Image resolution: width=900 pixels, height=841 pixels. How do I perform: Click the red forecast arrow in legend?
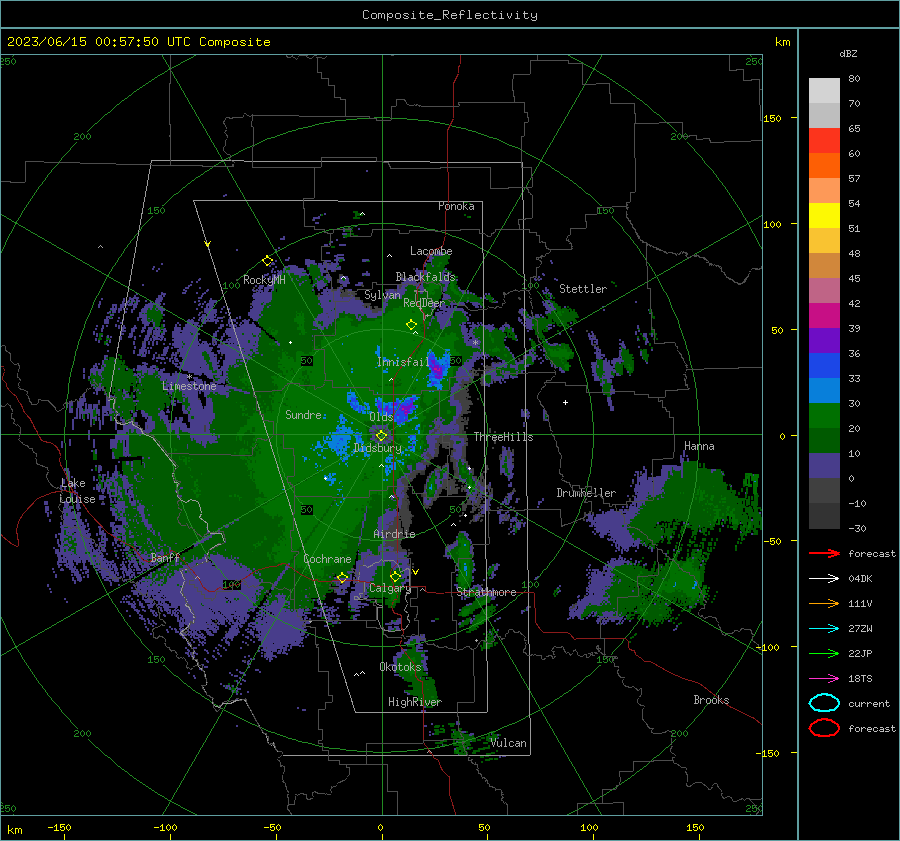(824, 553)
